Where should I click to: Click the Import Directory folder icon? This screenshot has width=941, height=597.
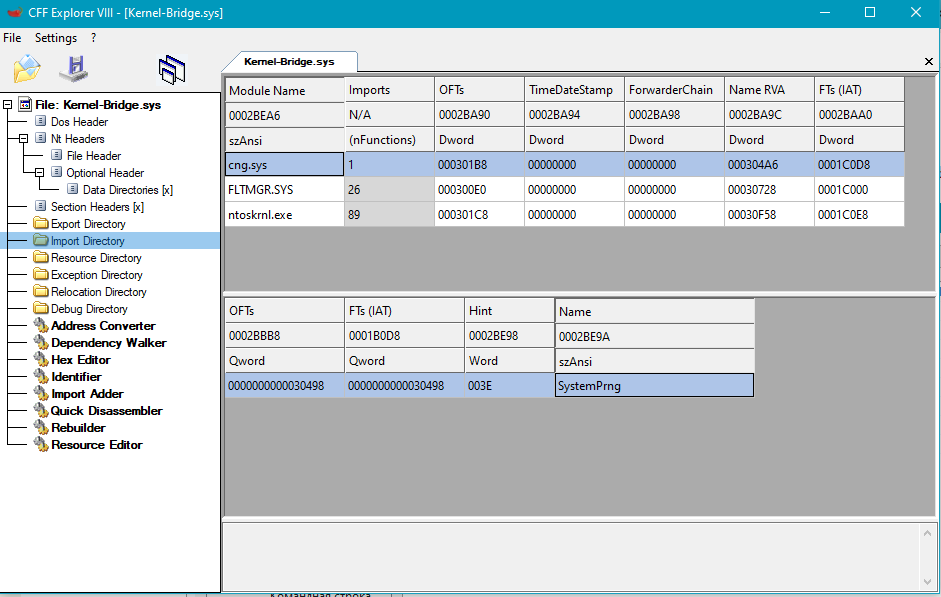[x=41, y=241]
